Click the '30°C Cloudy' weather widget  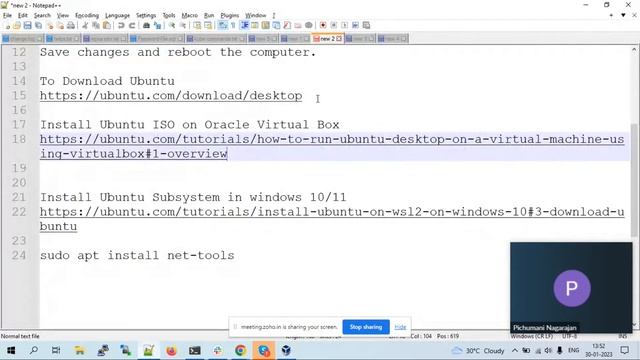pyautogui.click(x=478, y=351)
